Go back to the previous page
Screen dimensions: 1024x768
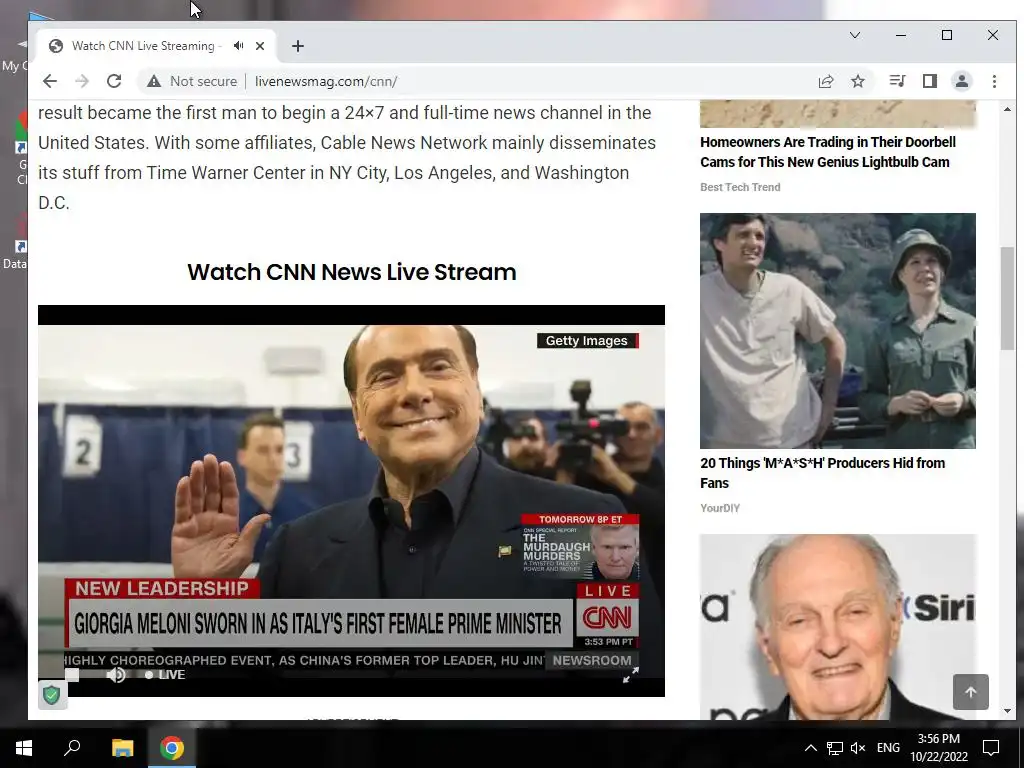point(50,81)
